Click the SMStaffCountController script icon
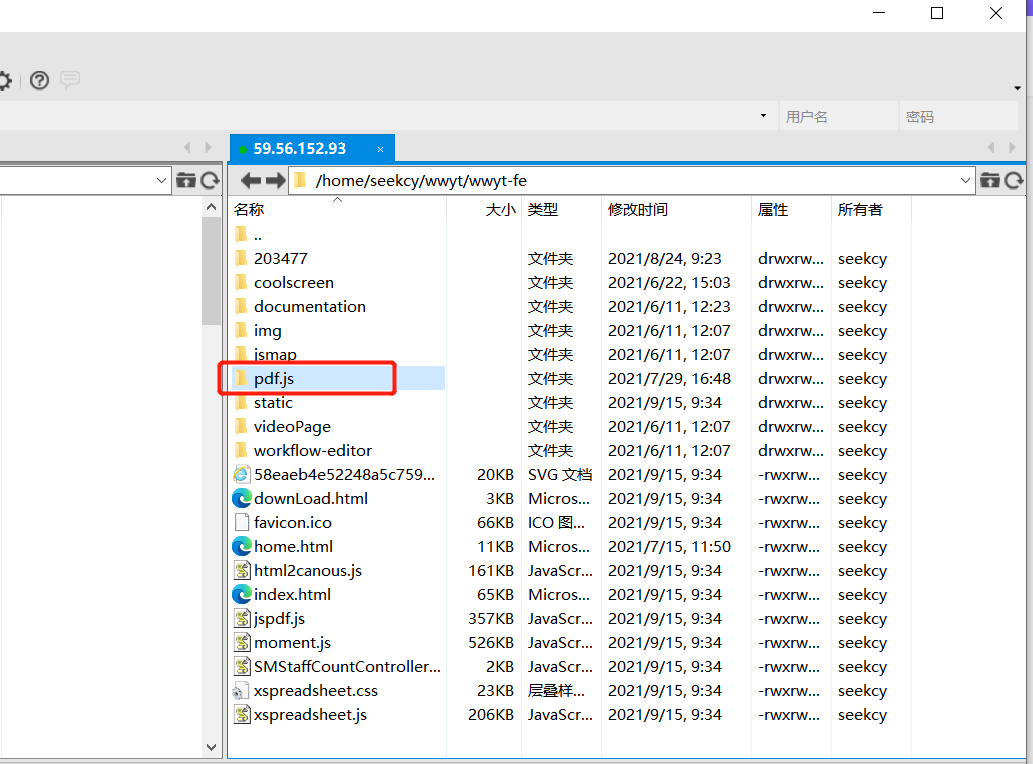The height and width of the screenshot is (764, 1033). [242, 667]
